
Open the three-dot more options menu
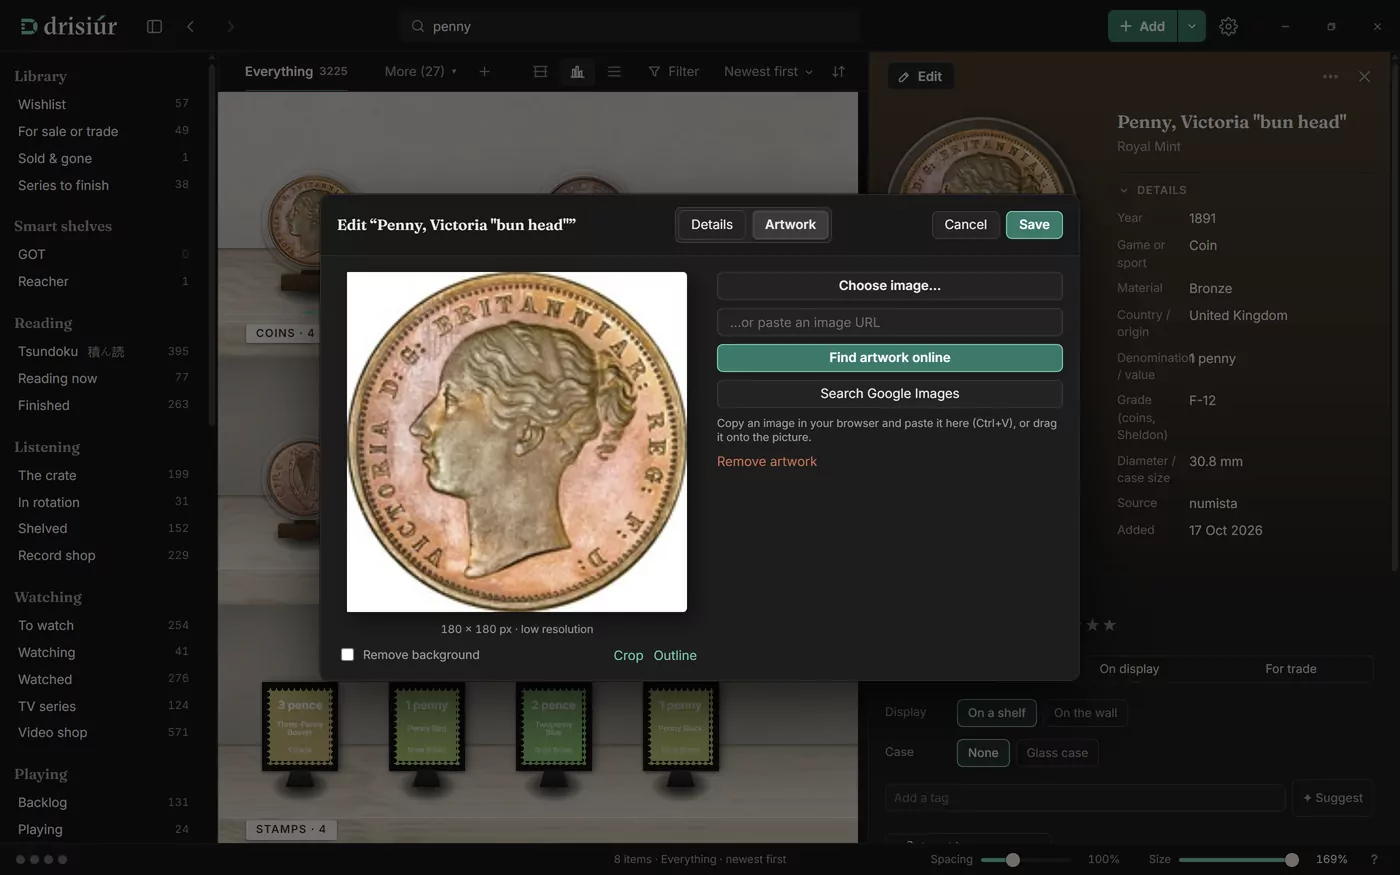[1330, 76]
